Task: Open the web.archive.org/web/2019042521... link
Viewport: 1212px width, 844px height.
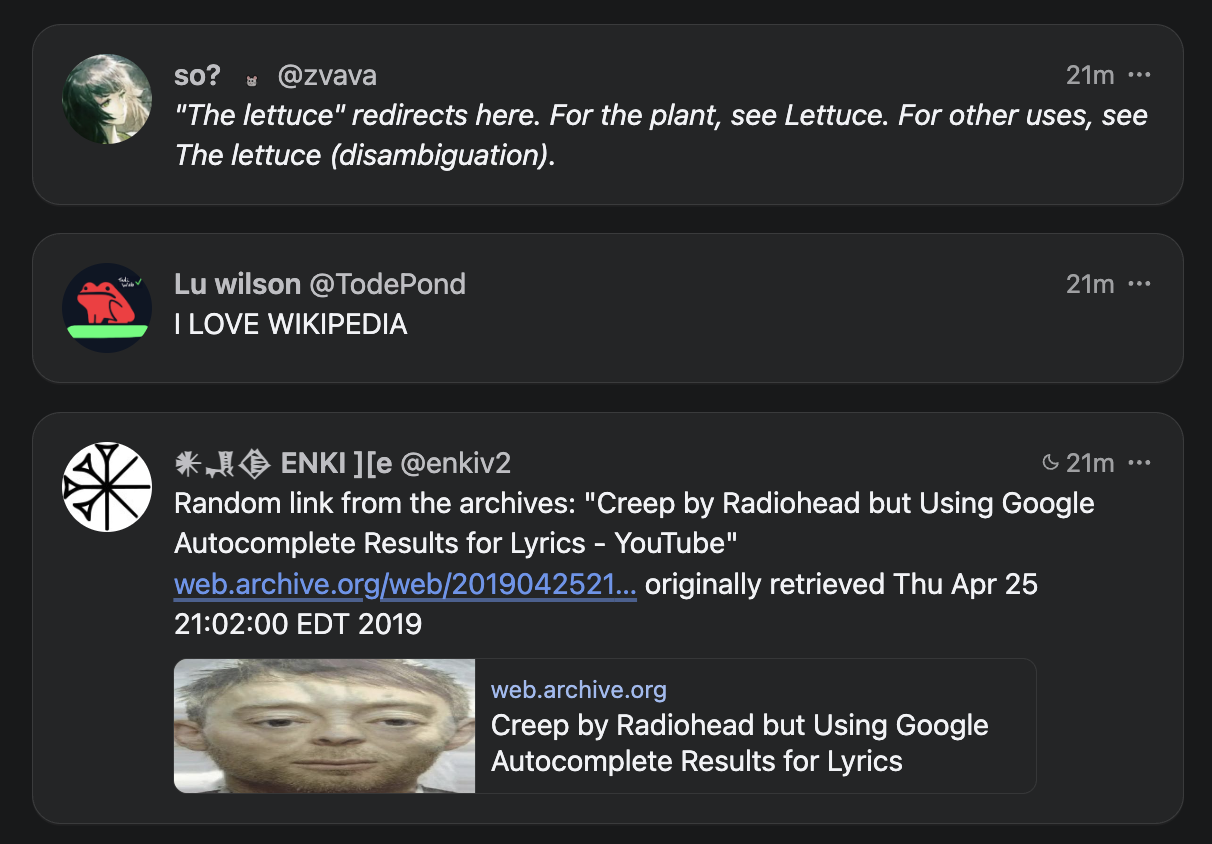Action: click(405, 584)
